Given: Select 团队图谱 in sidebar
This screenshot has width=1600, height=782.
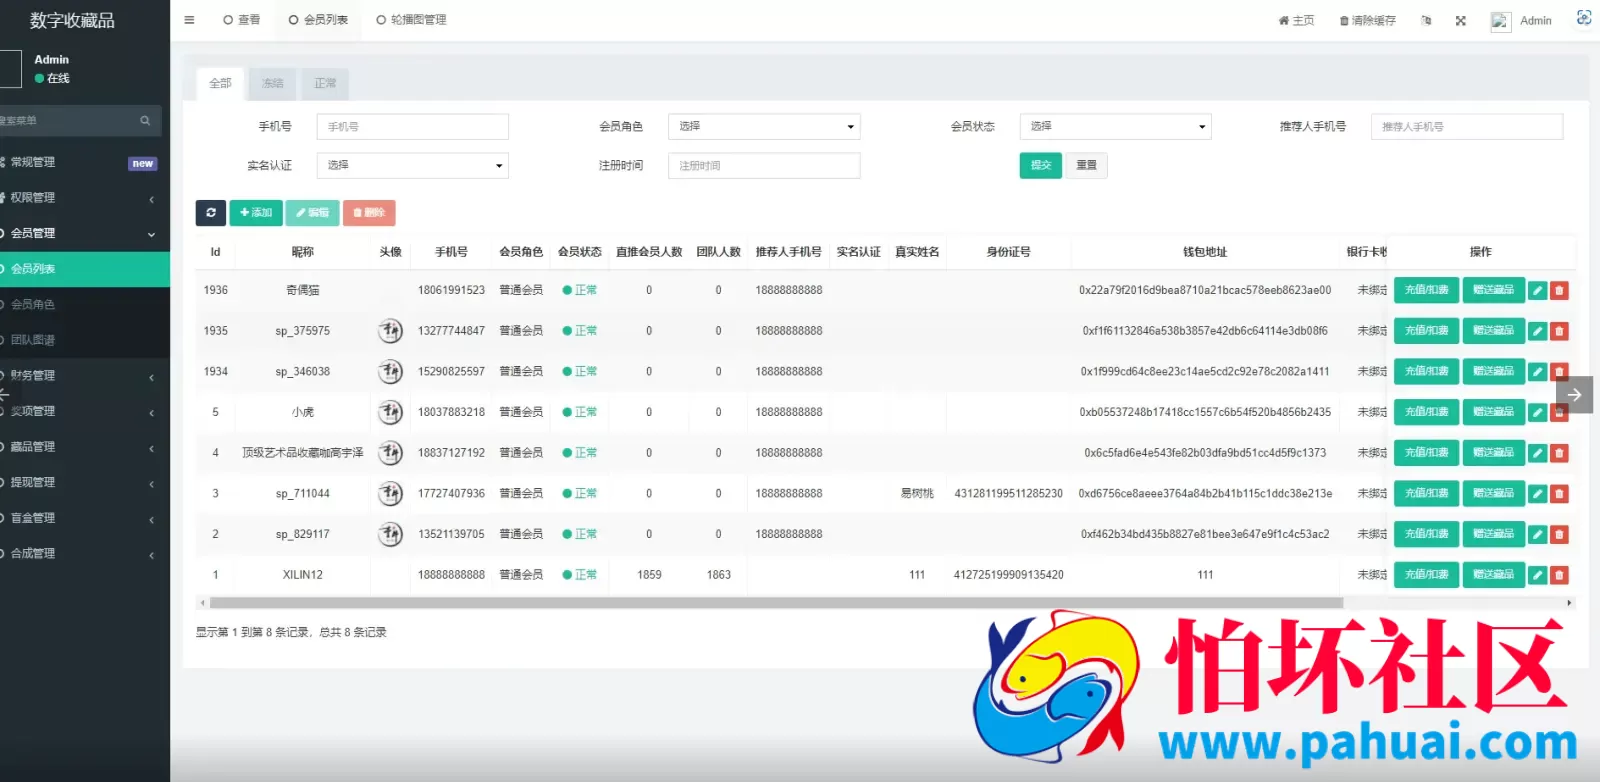Looking at the screenshot, I should 85,340.
